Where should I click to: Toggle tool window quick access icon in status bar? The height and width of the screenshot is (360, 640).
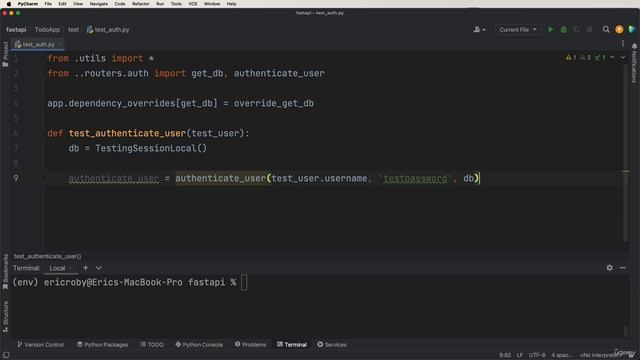pyautogui.click(x=6, y=355)
